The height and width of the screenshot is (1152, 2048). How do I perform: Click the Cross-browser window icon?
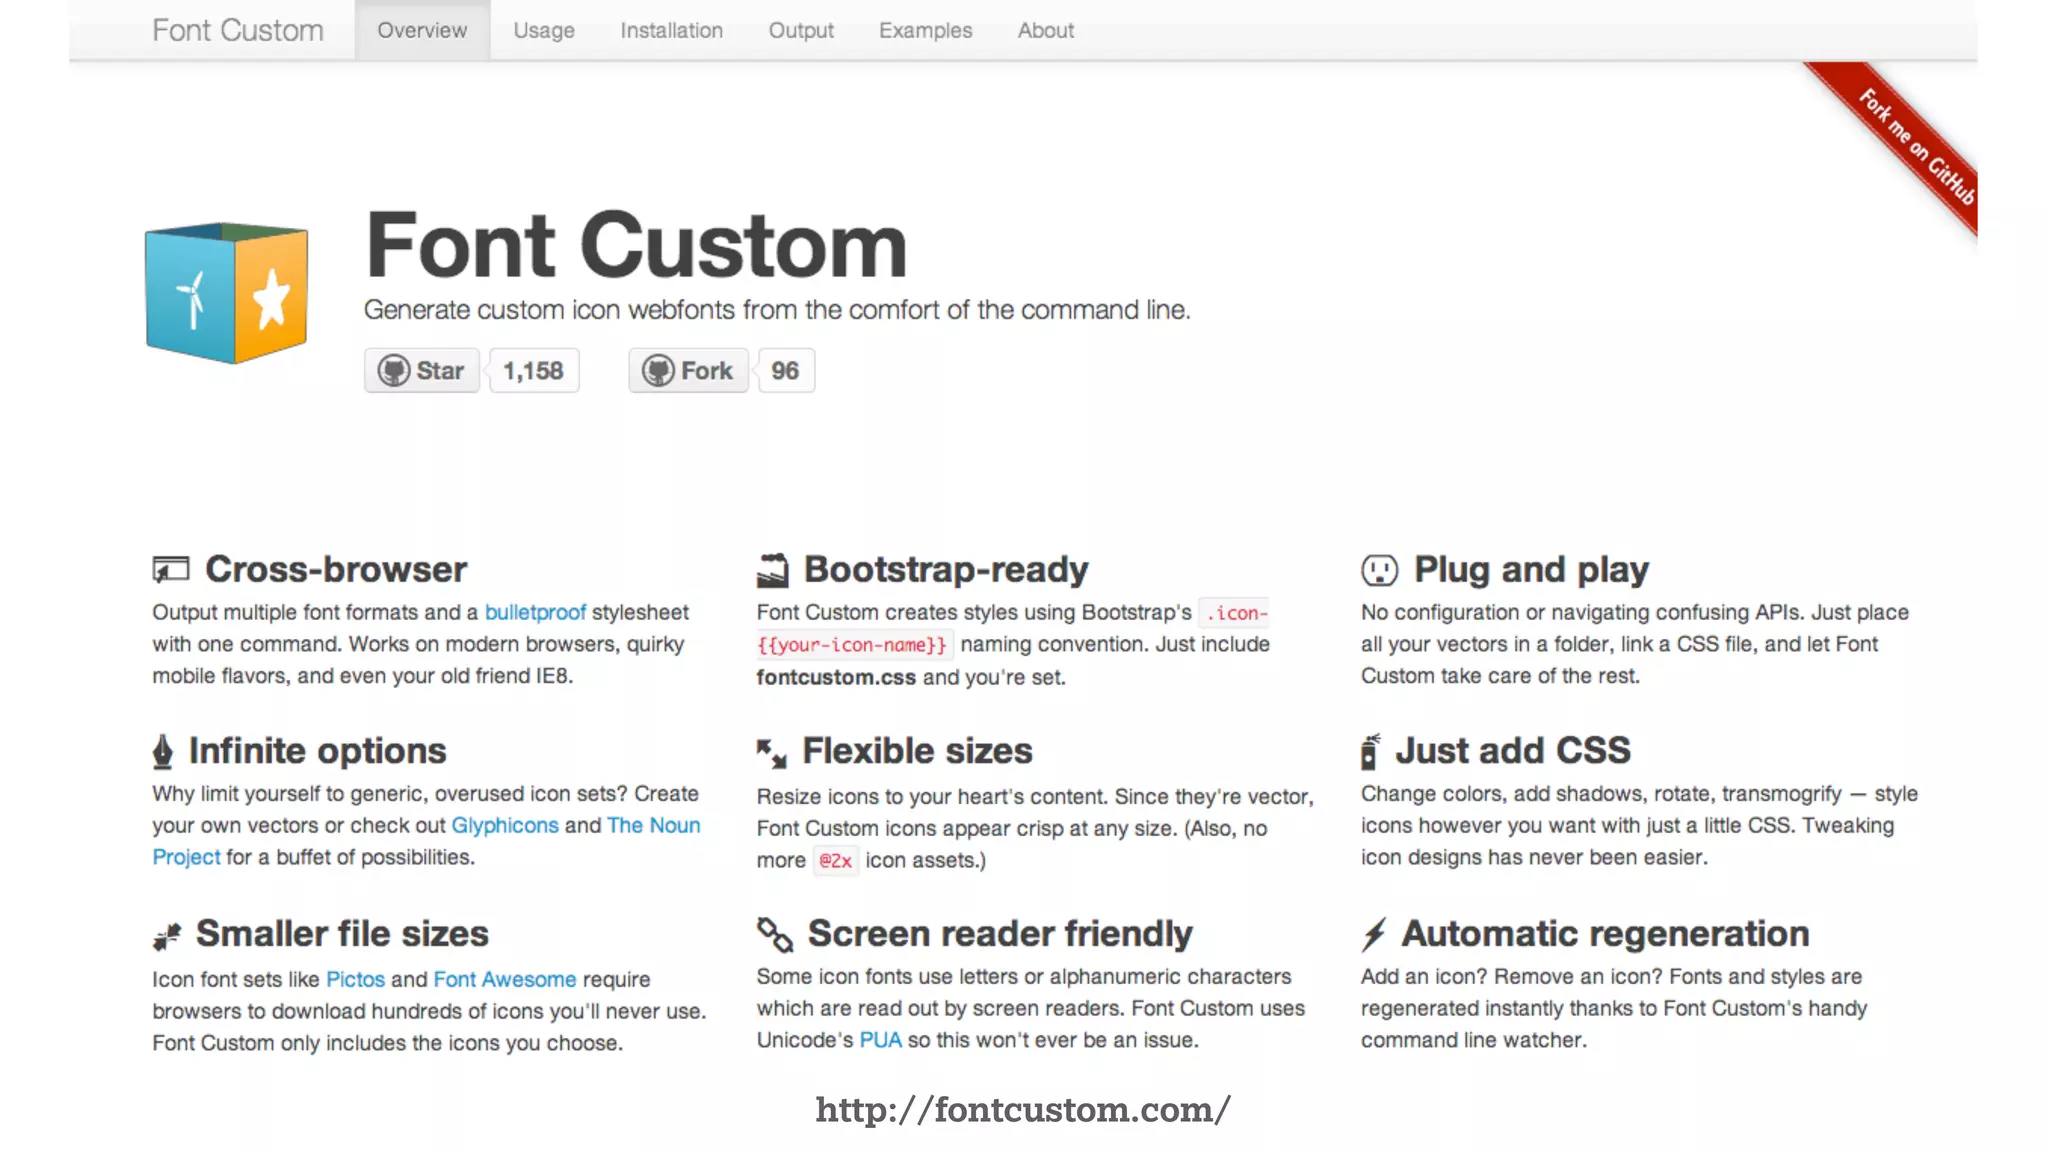(171, 569)
